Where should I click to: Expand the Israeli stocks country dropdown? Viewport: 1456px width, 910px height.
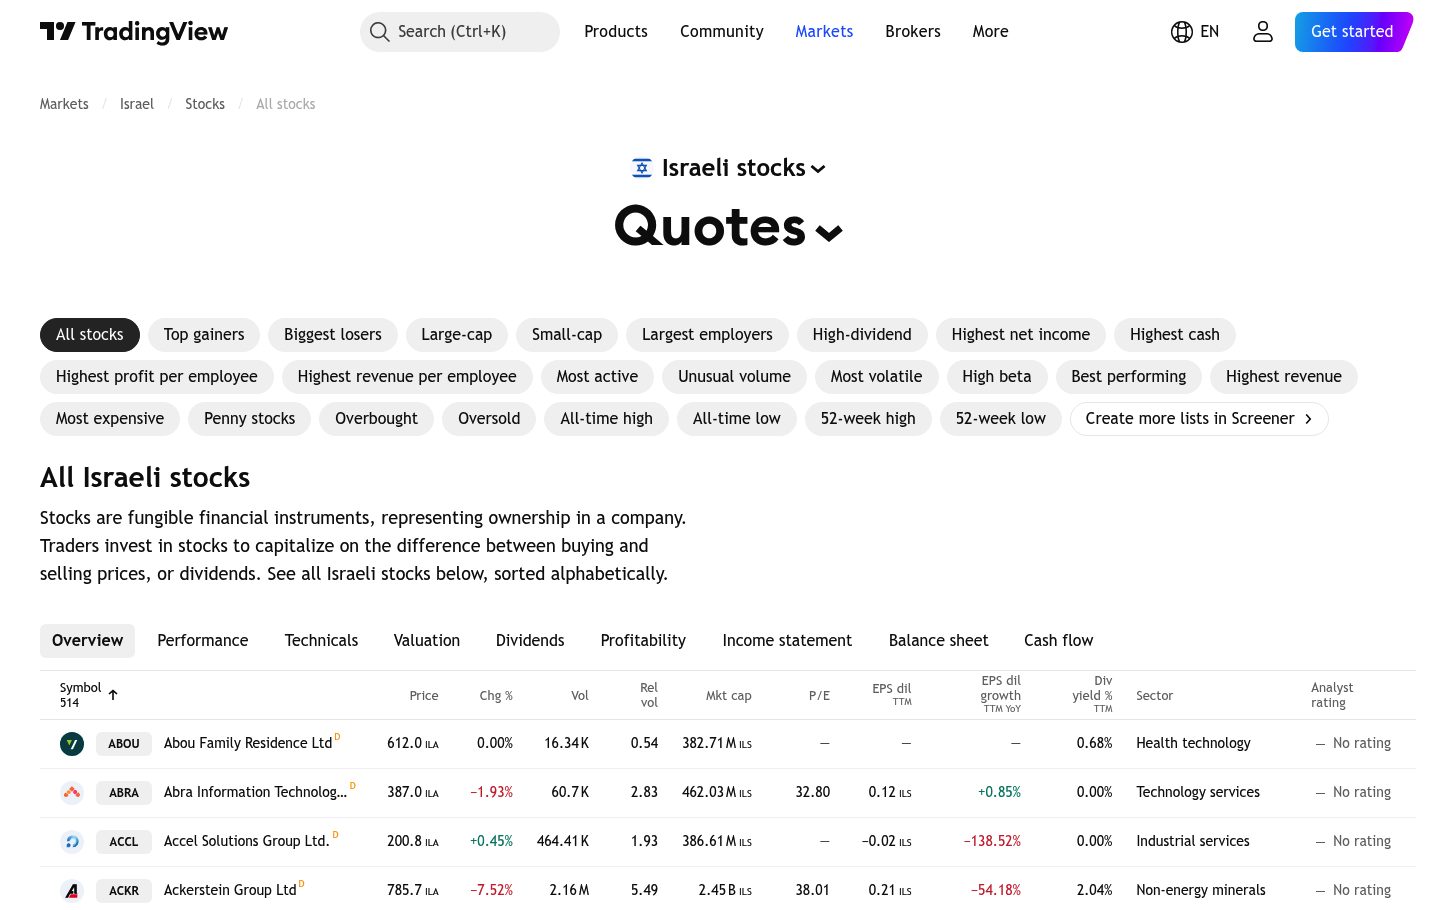[818, 169]
